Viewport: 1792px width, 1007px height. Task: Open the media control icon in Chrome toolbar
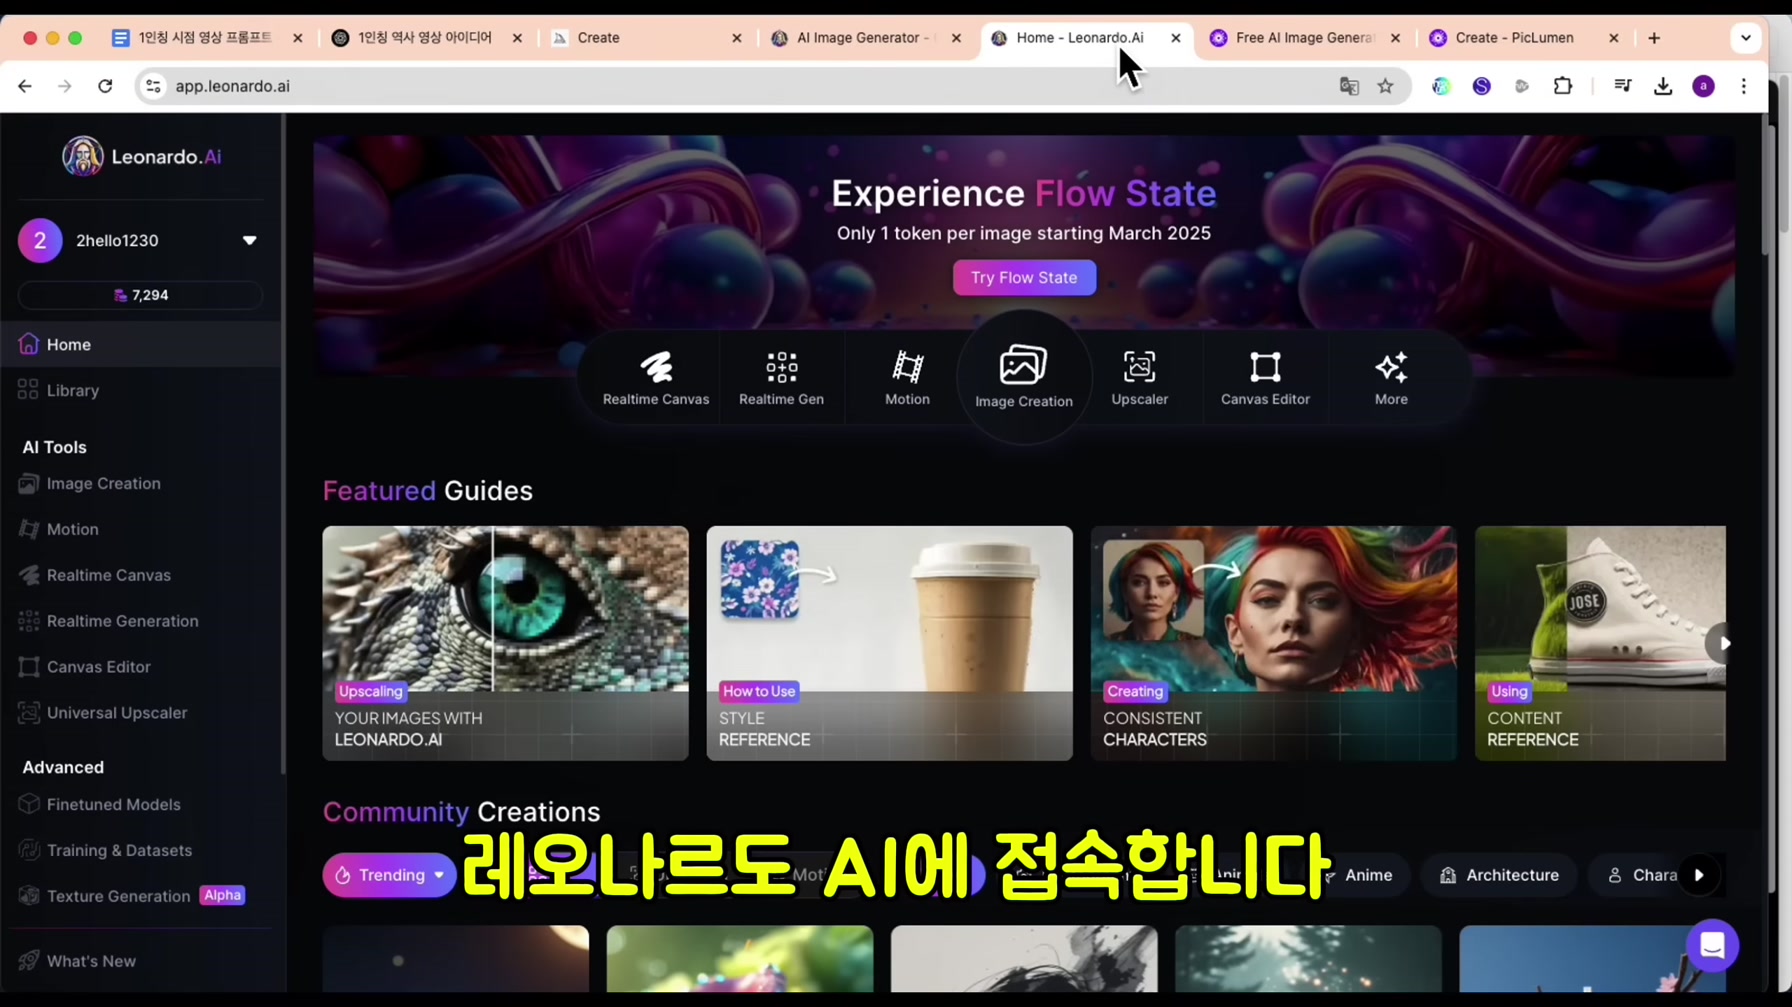[x=1623, y=86]
